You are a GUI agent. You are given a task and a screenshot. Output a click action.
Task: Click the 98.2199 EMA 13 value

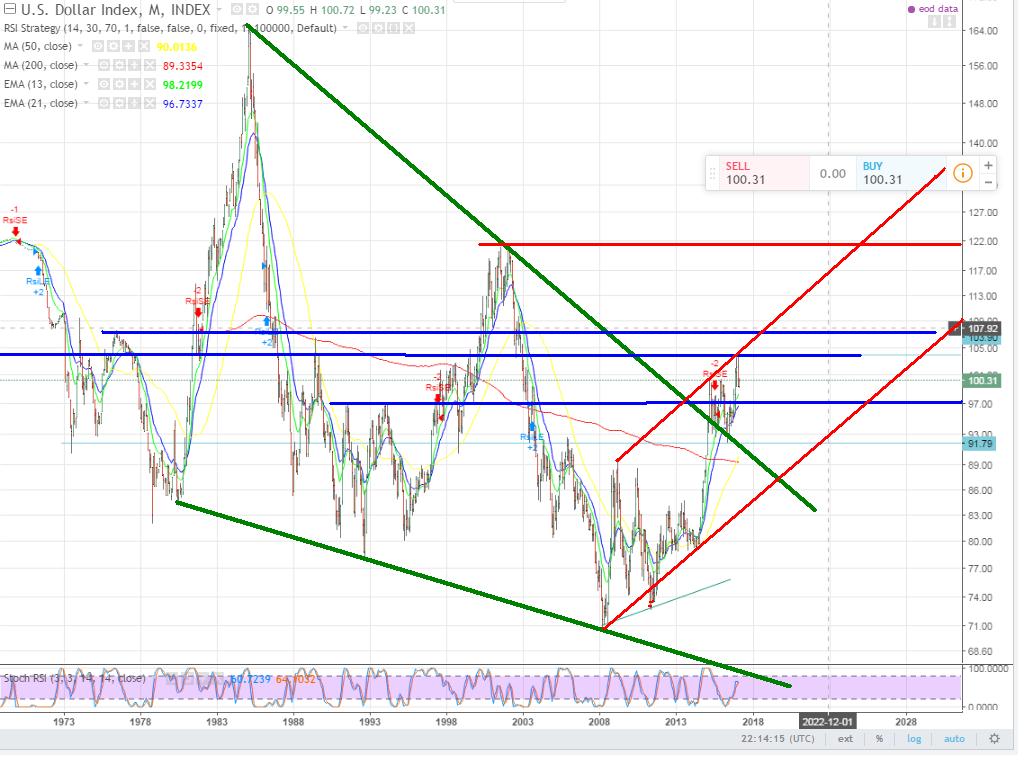tap(183, 85)
